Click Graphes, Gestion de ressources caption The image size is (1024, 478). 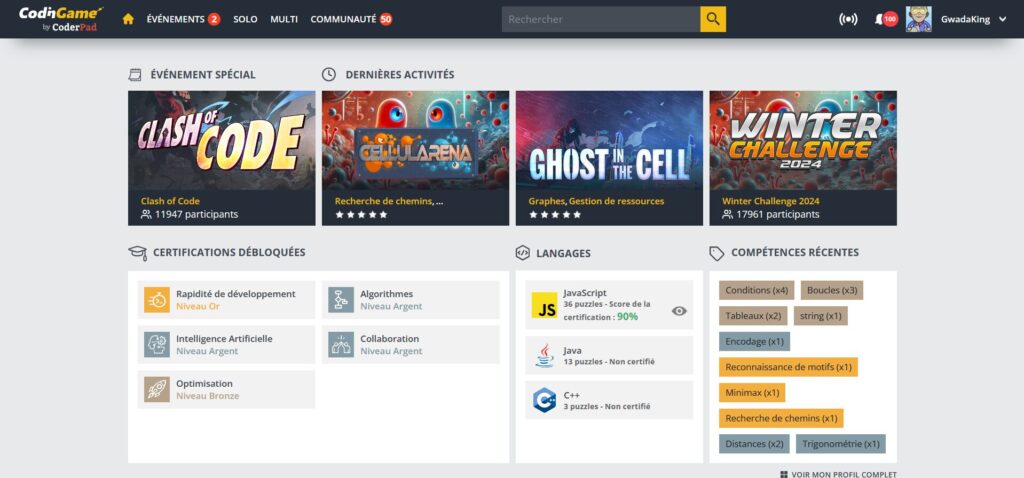tap(596, 201)
